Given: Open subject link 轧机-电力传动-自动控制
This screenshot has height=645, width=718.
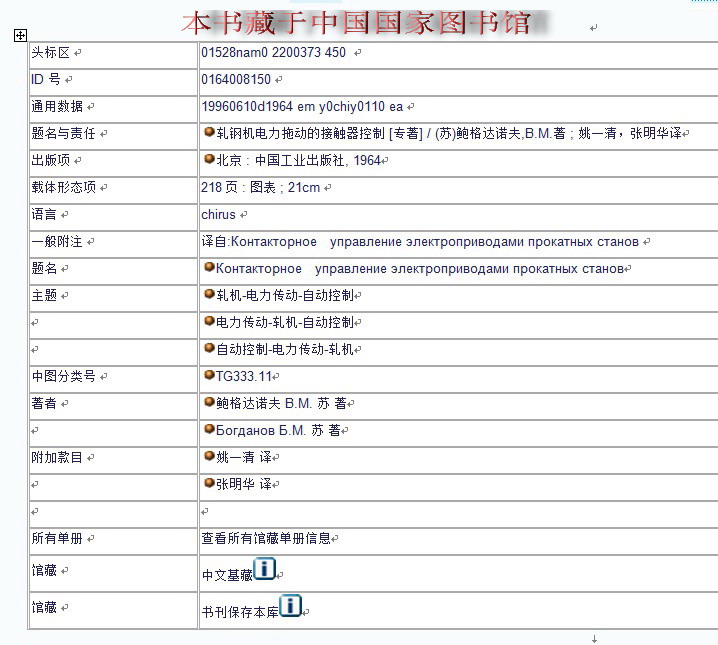Looking at the screenshot, I should coord(285,296).
